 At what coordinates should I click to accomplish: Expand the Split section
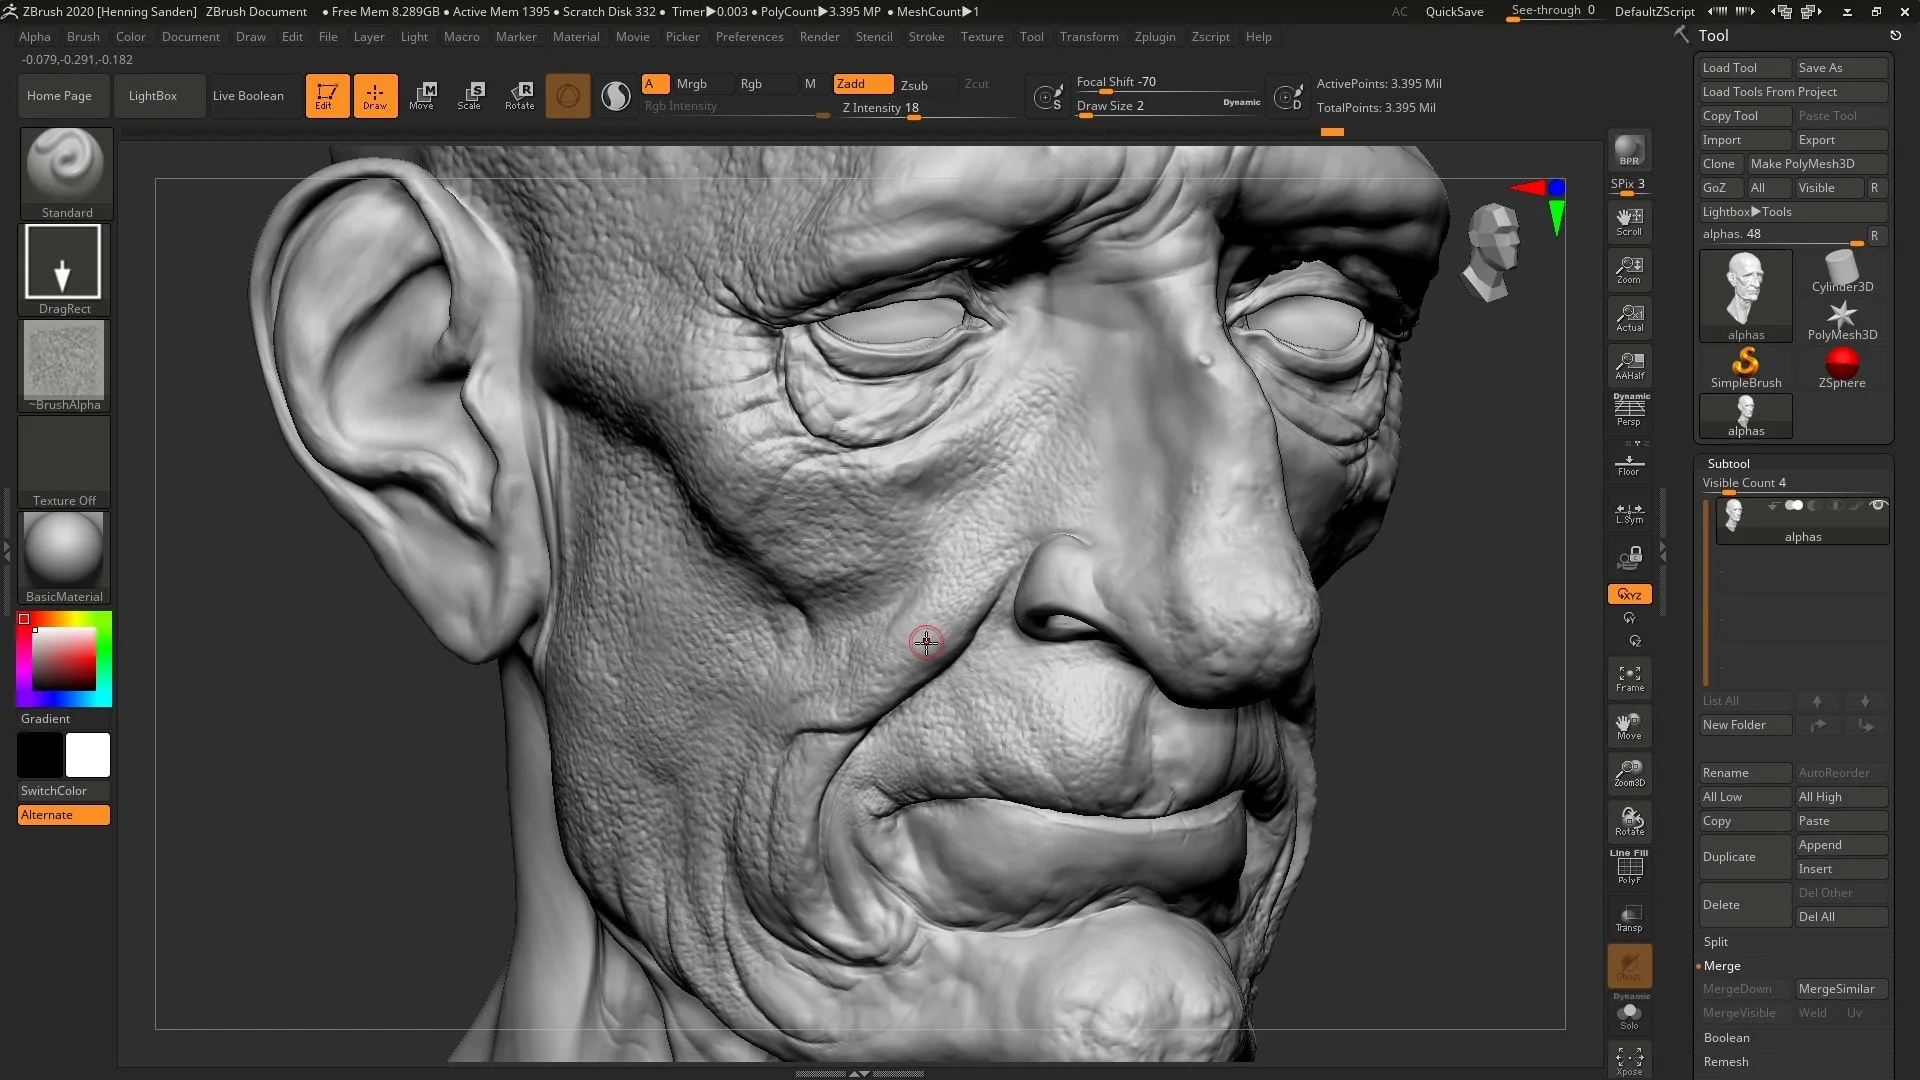coord(1716,942)
